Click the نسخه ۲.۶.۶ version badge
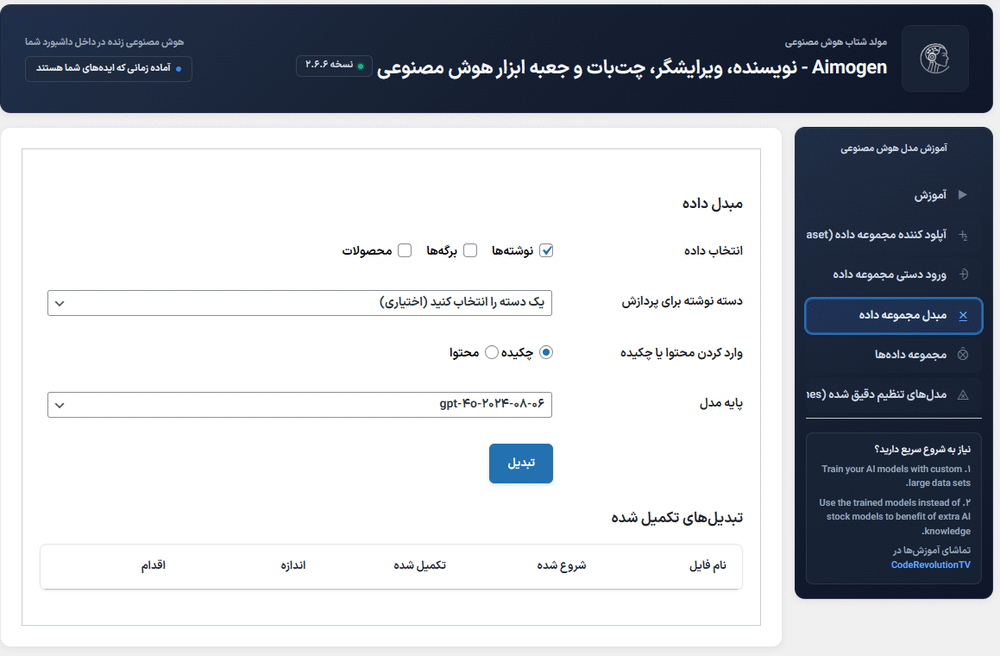 click(335, 65)
